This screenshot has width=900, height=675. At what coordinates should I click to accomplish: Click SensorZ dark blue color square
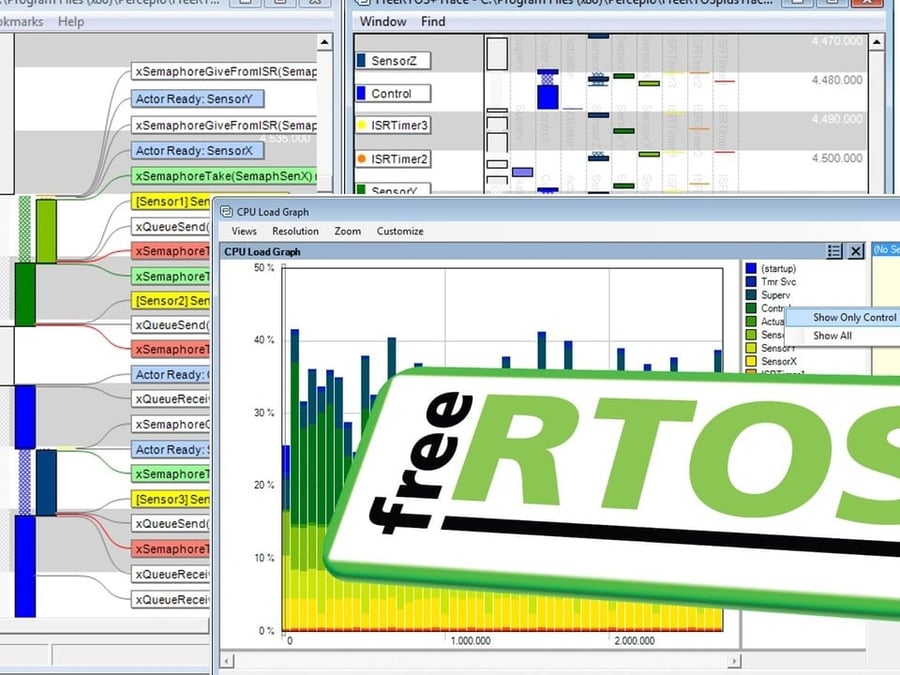(x=362, y=60)
